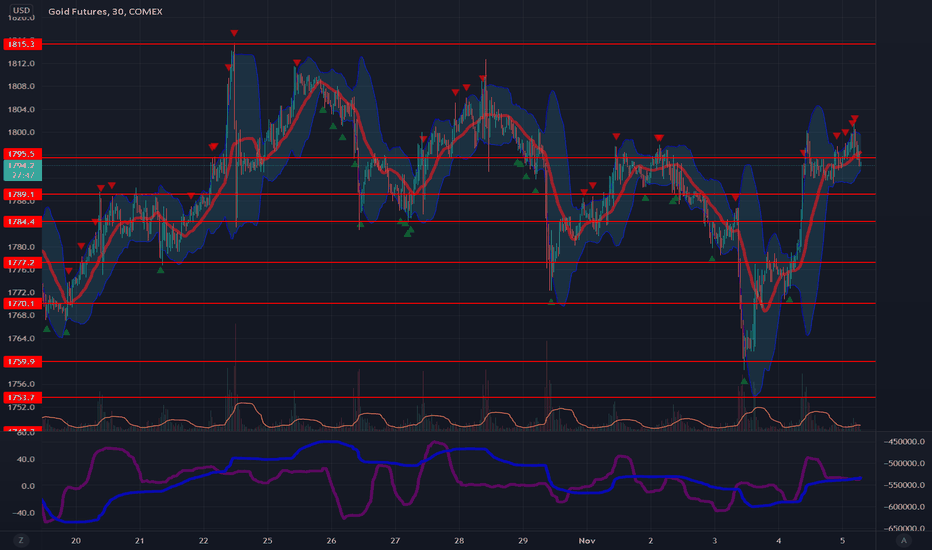
Task: Click the Nov label on time axis
Action: point(587,540)
